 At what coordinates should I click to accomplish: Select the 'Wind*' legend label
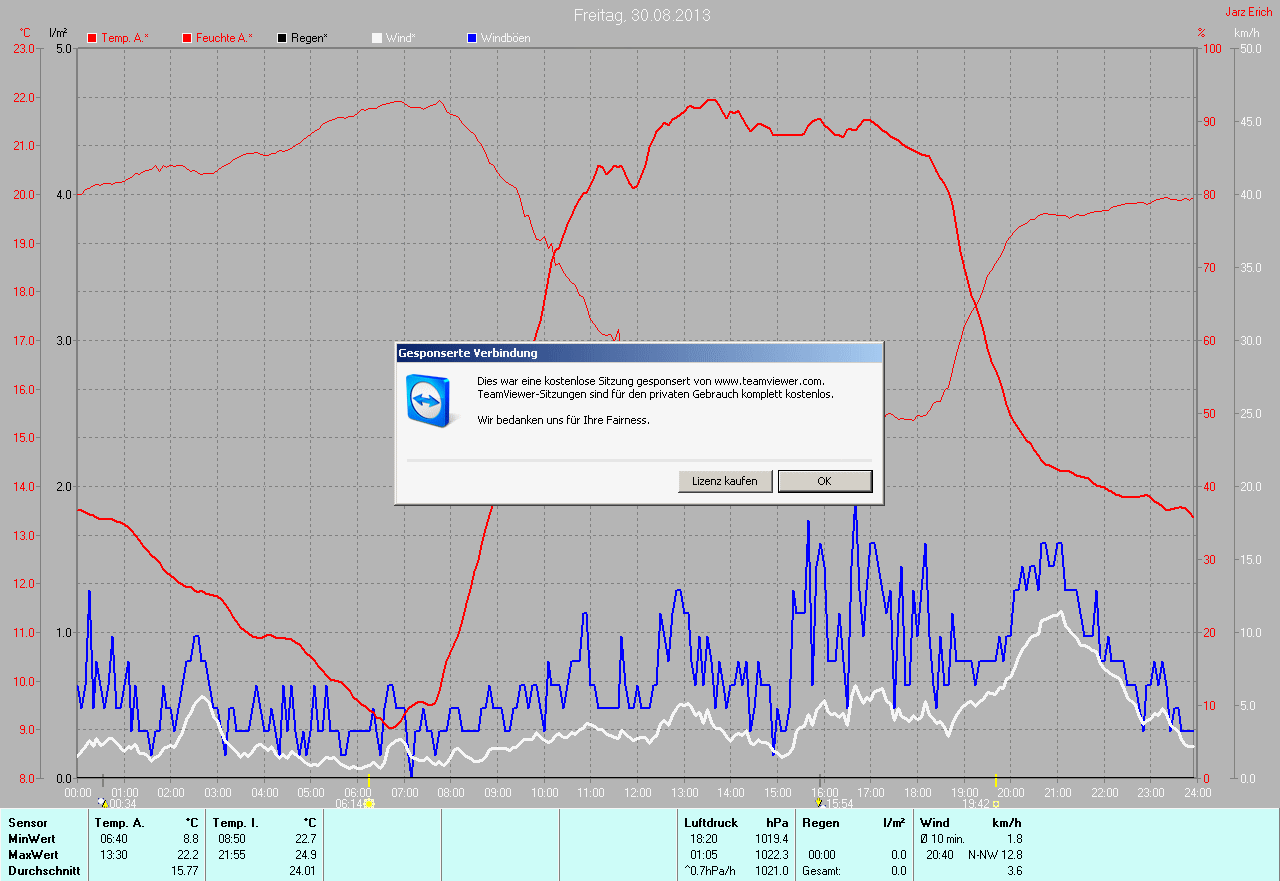pos(400,38)
